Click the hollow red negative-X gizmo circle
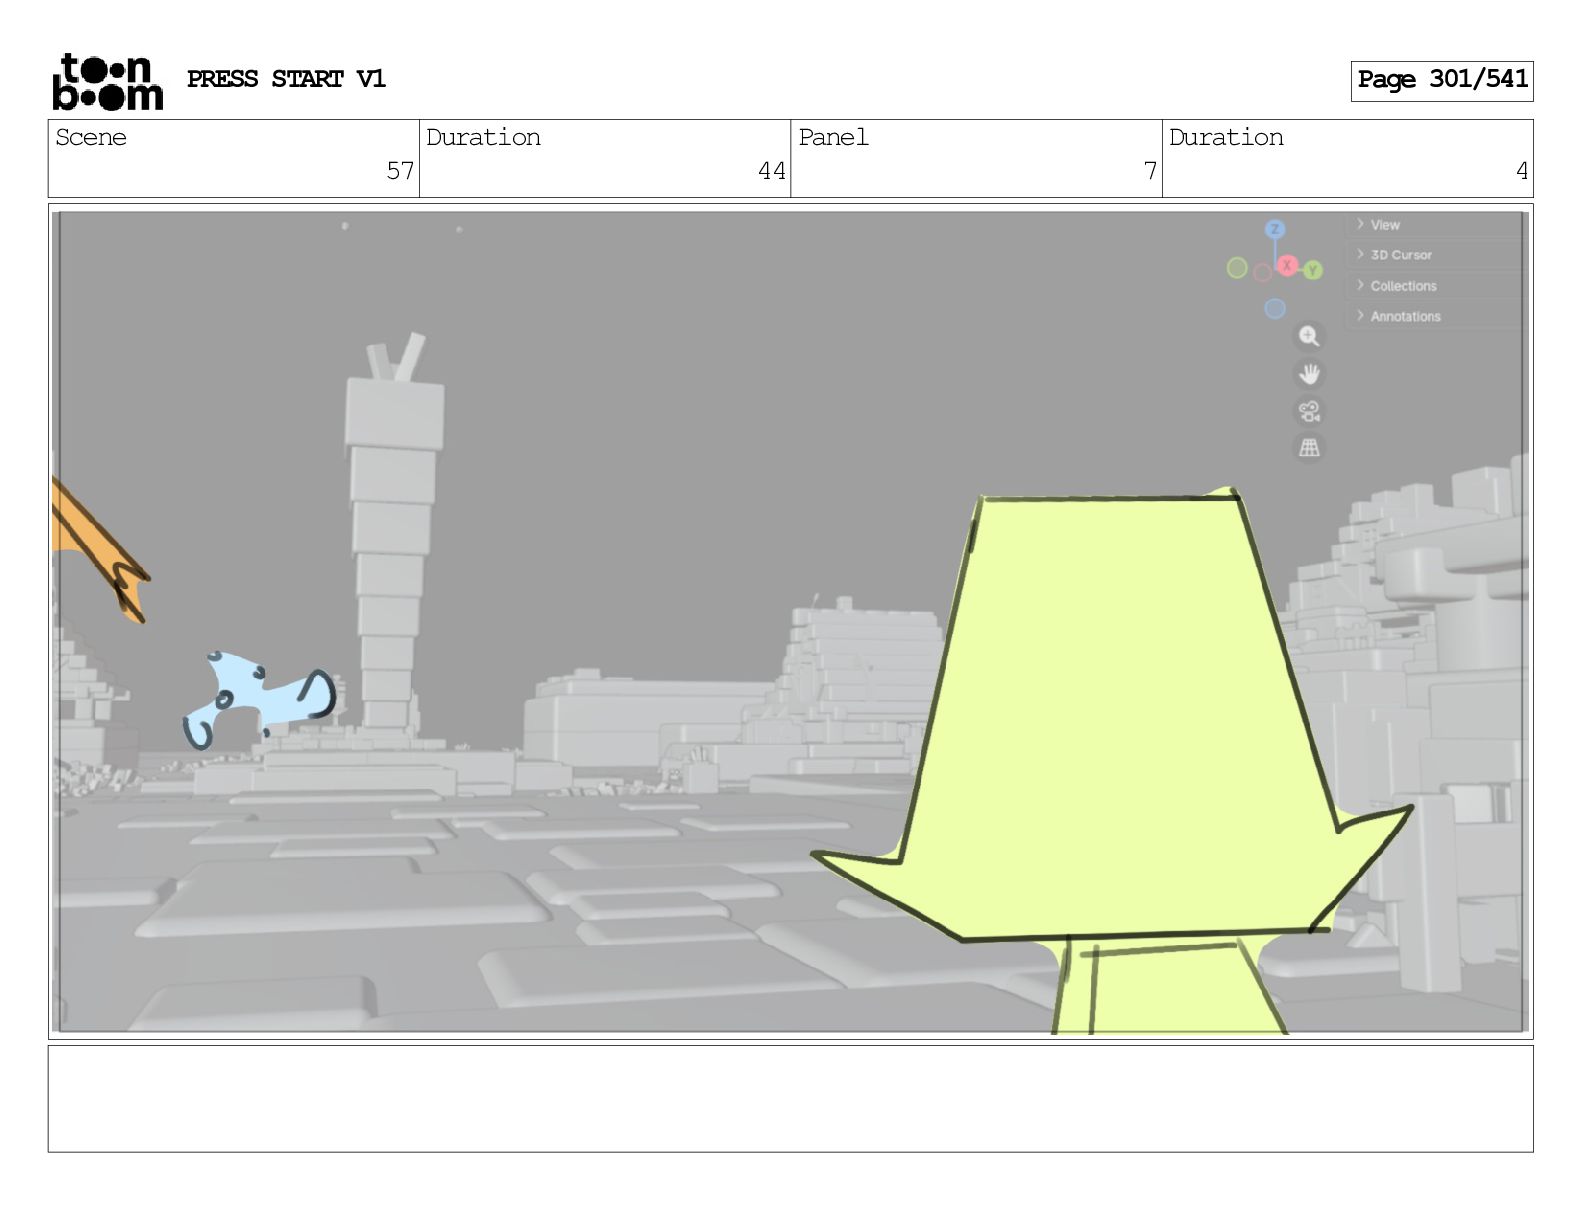This screenshot has height=1224, width=1584. tap(1262, 272)
